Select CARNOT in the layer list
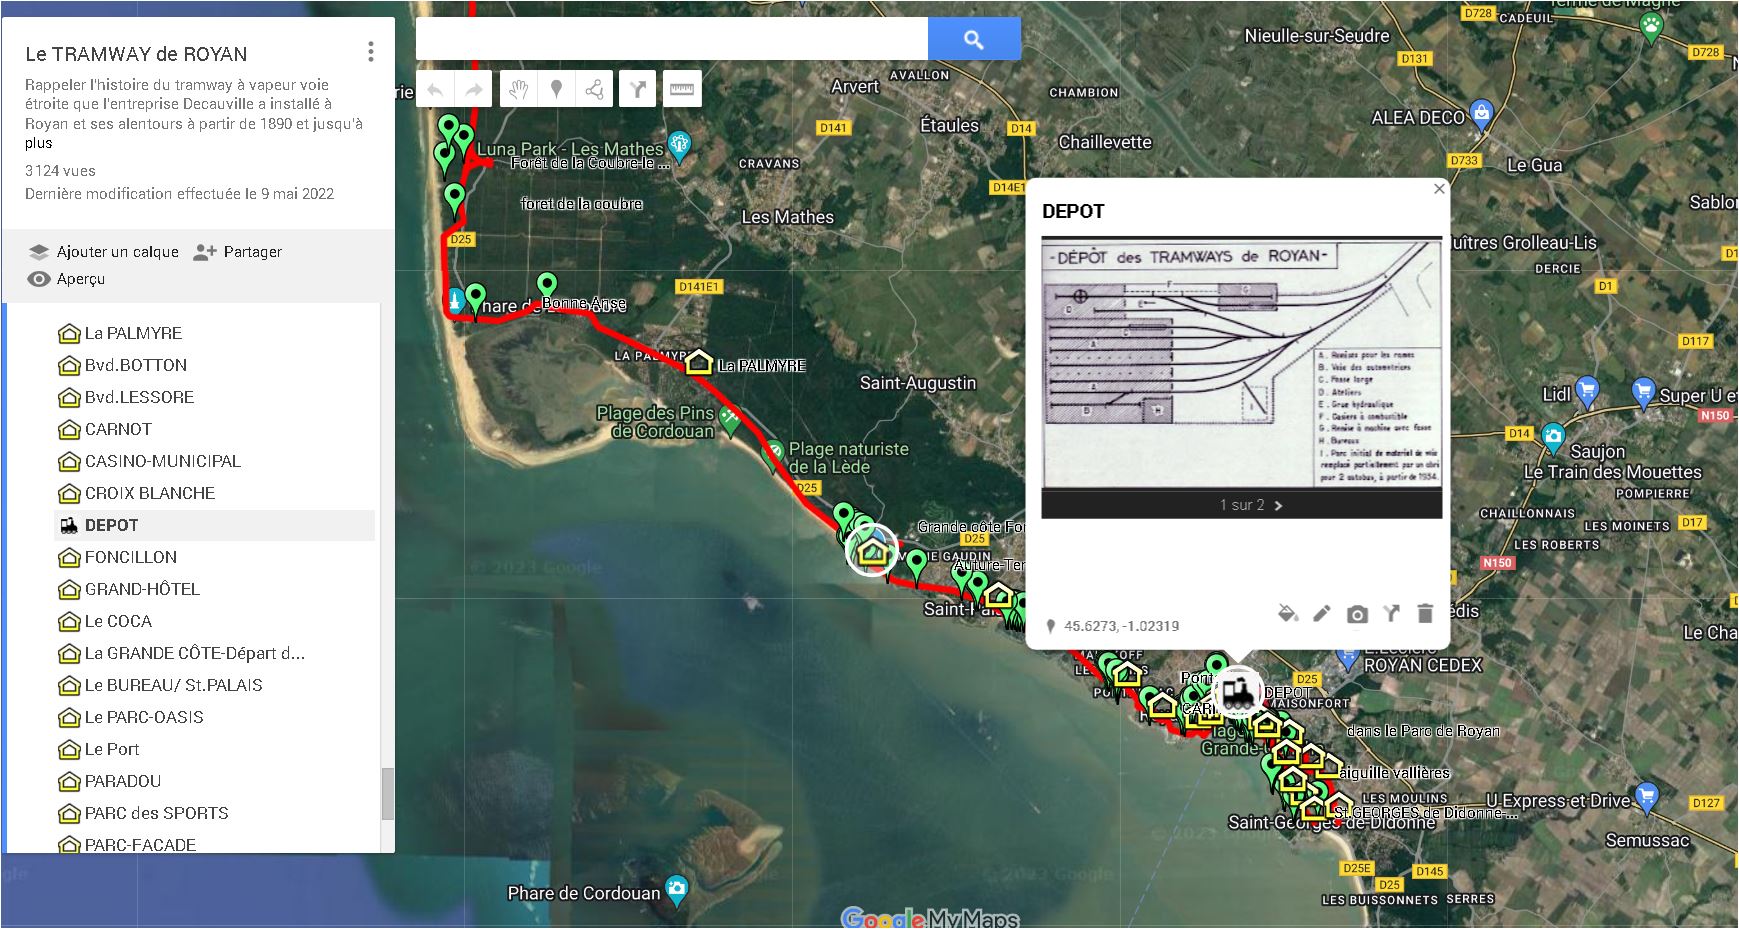The image size is (1739, 929). point(215,429)
